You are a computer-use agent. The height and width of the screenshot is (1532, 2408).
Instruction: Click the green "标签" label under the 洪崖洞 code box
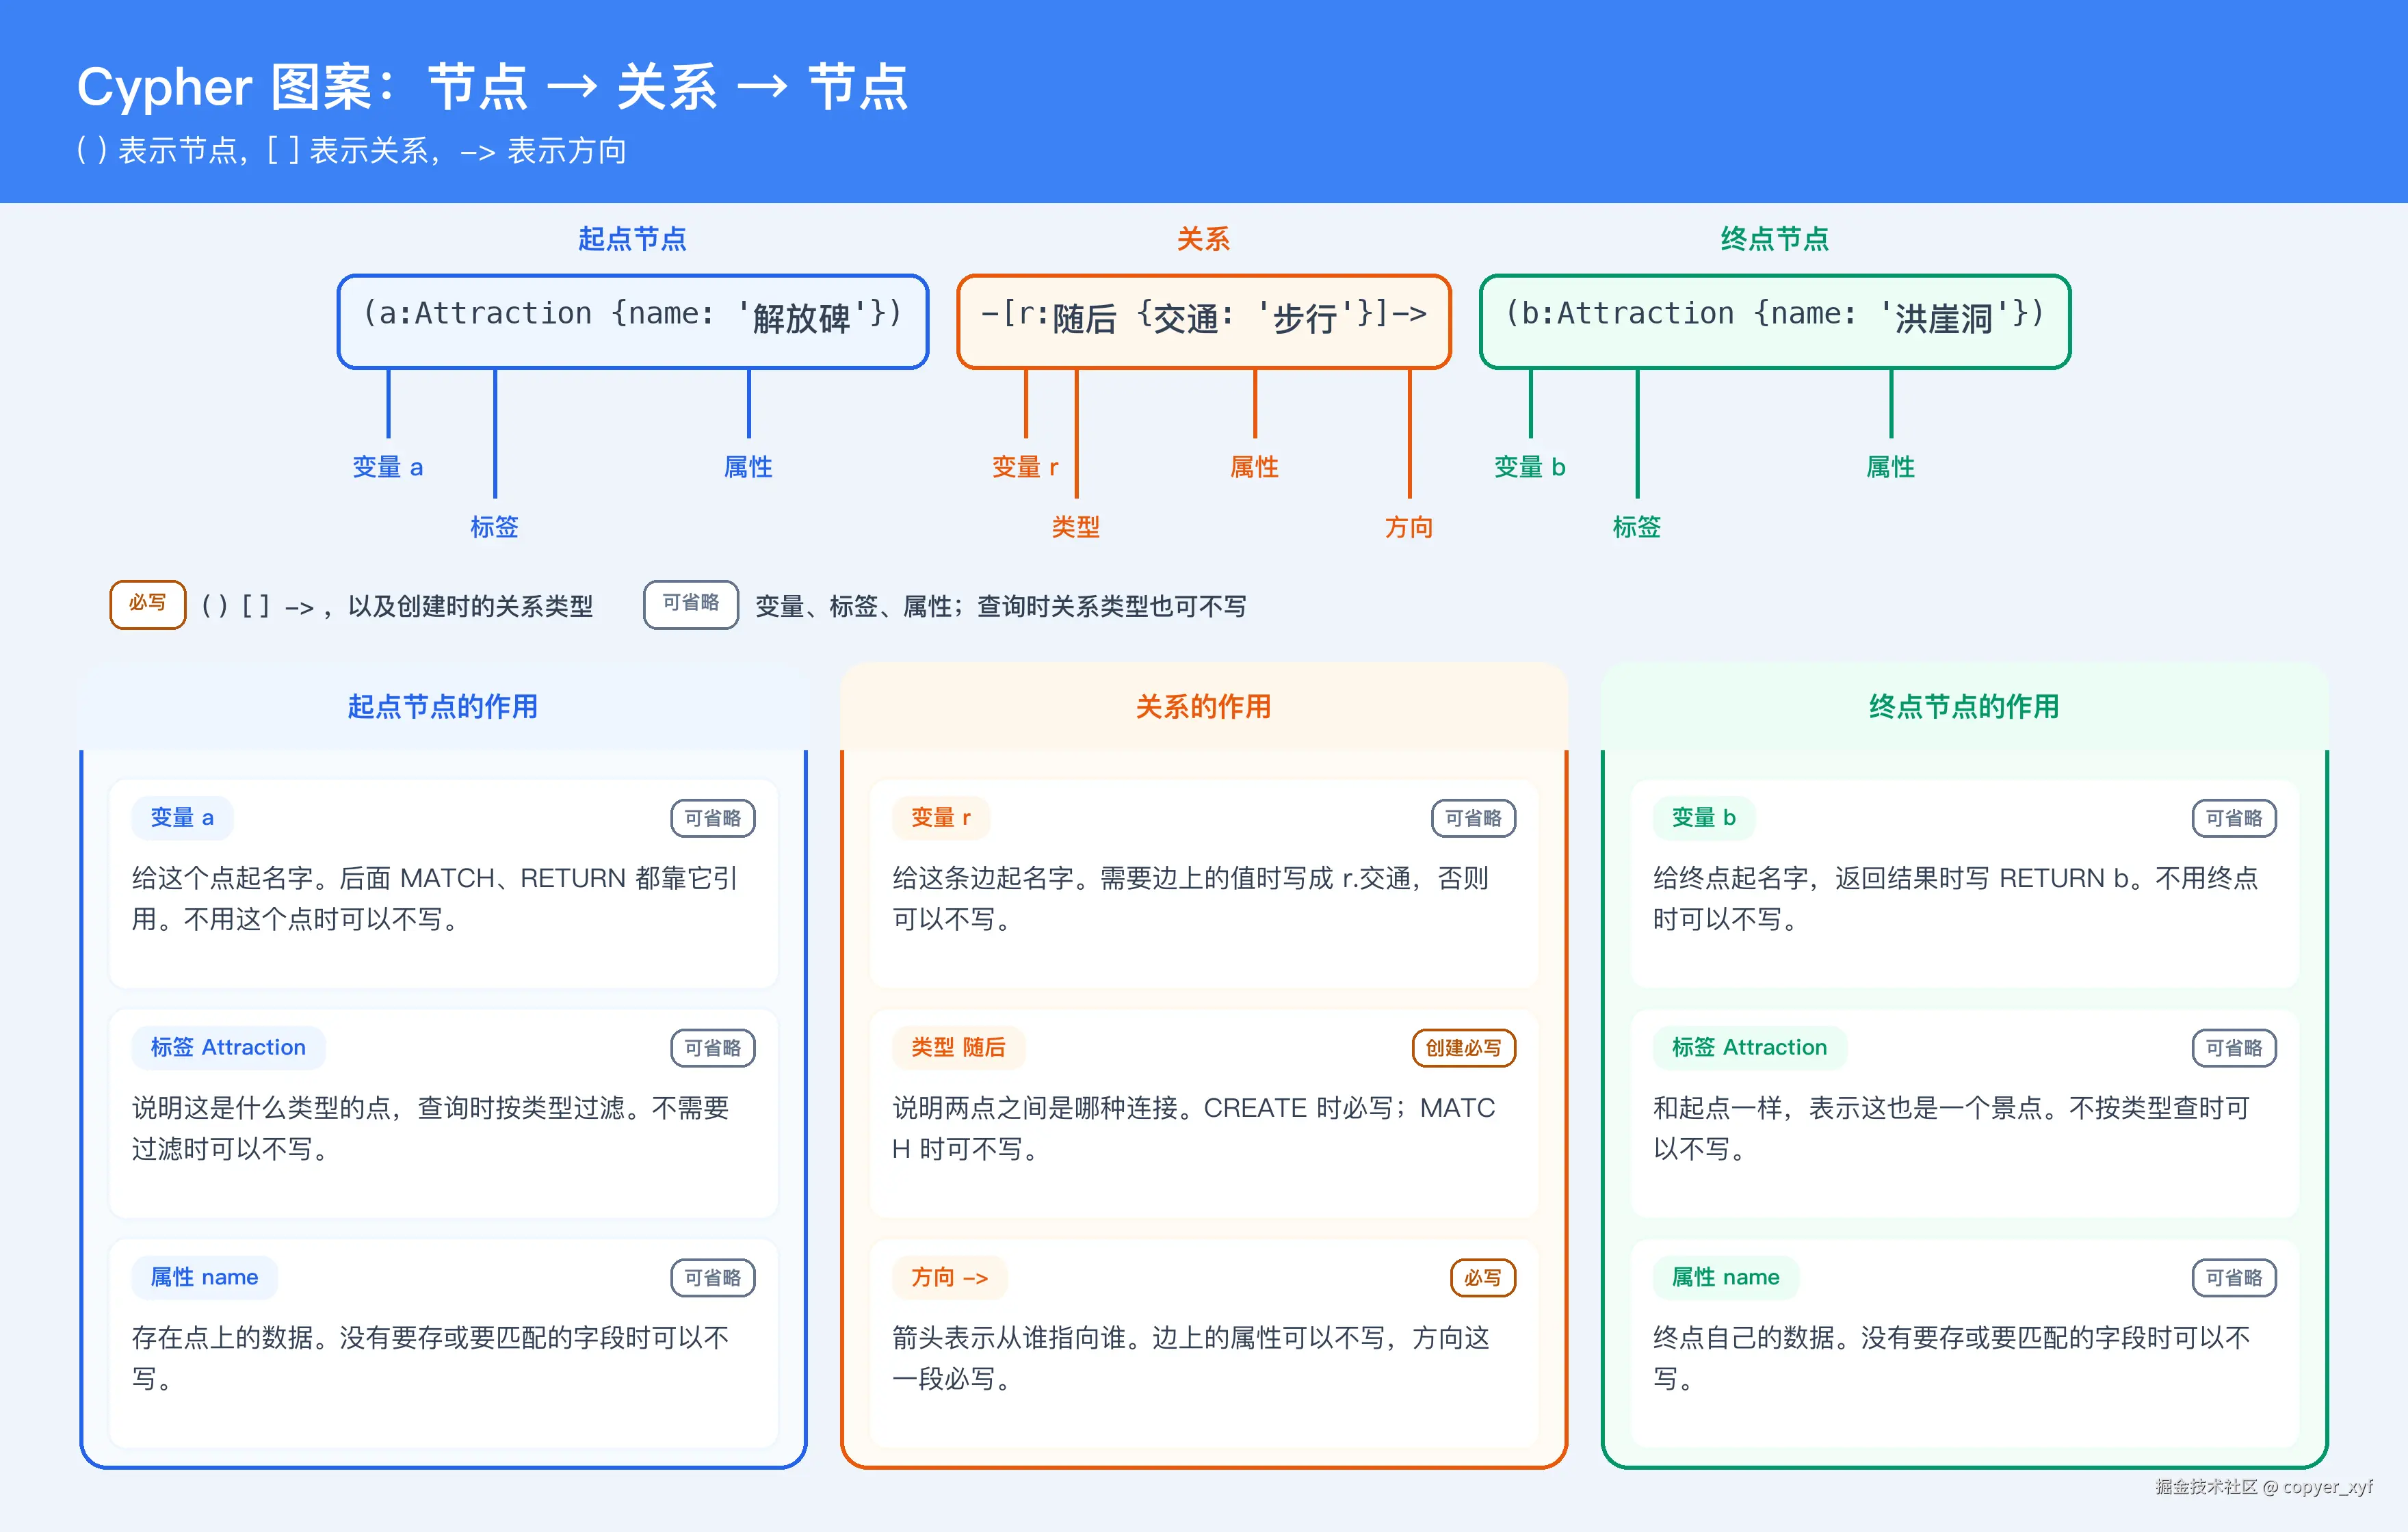(1637, 527)
